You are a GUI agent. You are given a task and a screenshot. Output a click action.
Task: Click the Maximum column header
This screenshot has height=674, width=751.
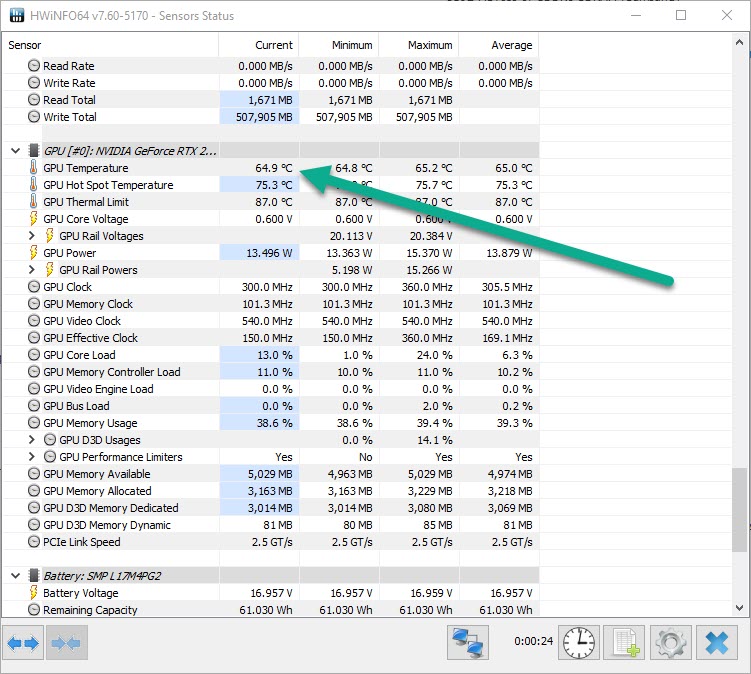click(x=419, y=45)
